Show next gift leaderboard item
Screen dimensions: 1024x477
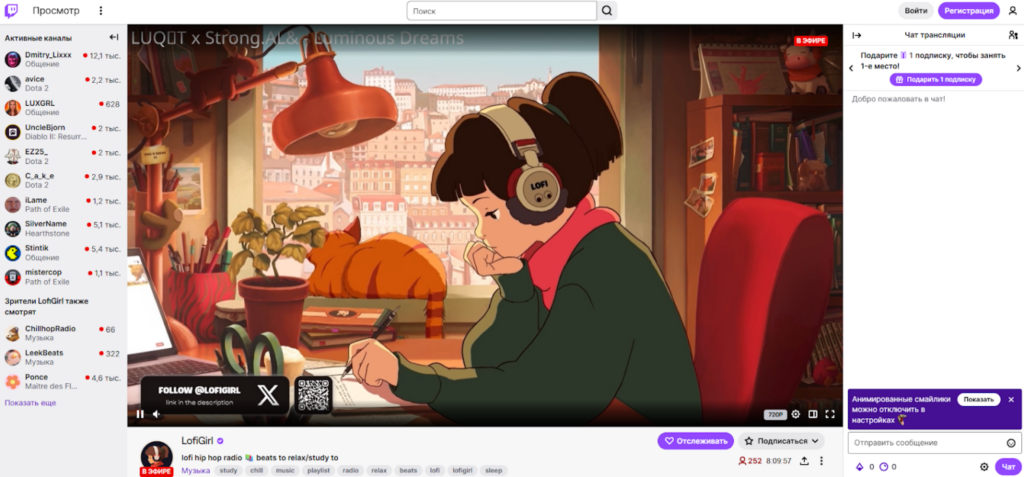pyautogui.click(x=1018, y=68)
